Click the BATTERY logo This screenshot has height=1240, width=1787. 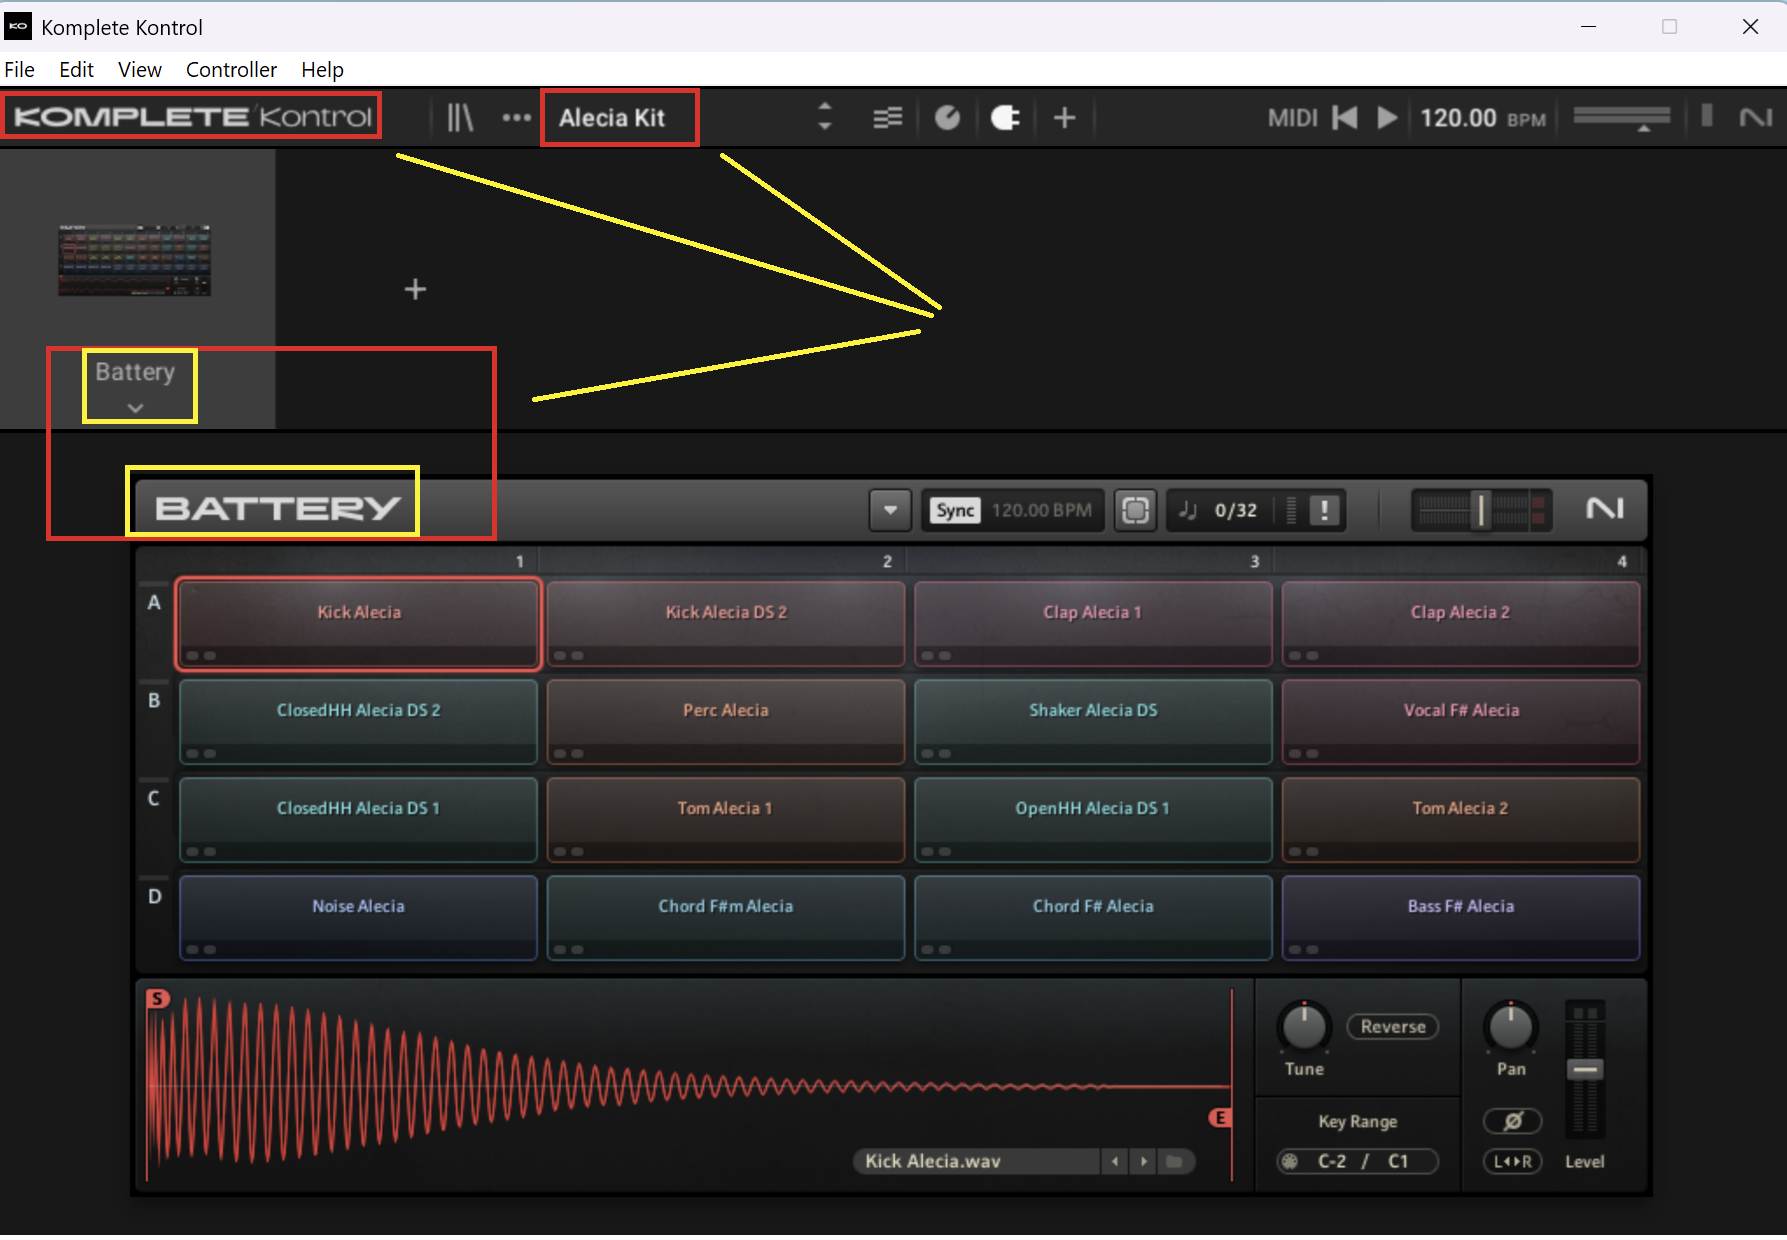pos(277,508)
